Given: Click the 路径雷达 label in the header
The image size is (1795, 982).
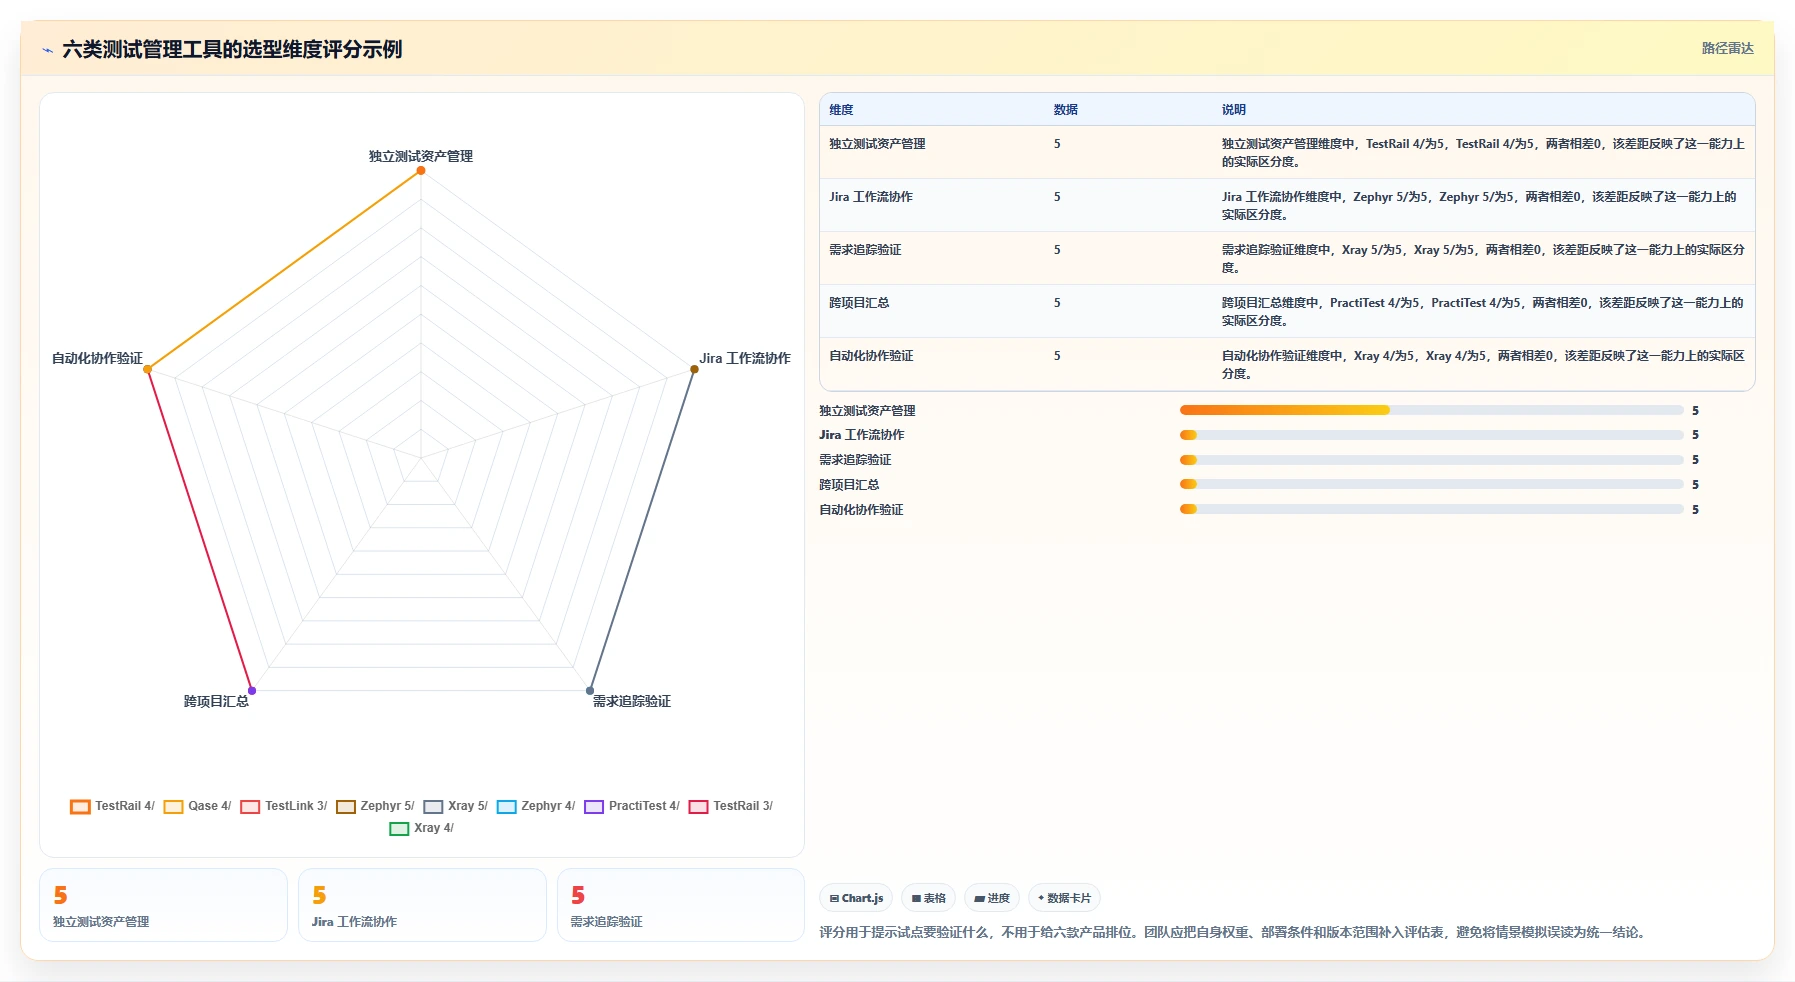Looking at the screenshot, I should [1728, 48].
